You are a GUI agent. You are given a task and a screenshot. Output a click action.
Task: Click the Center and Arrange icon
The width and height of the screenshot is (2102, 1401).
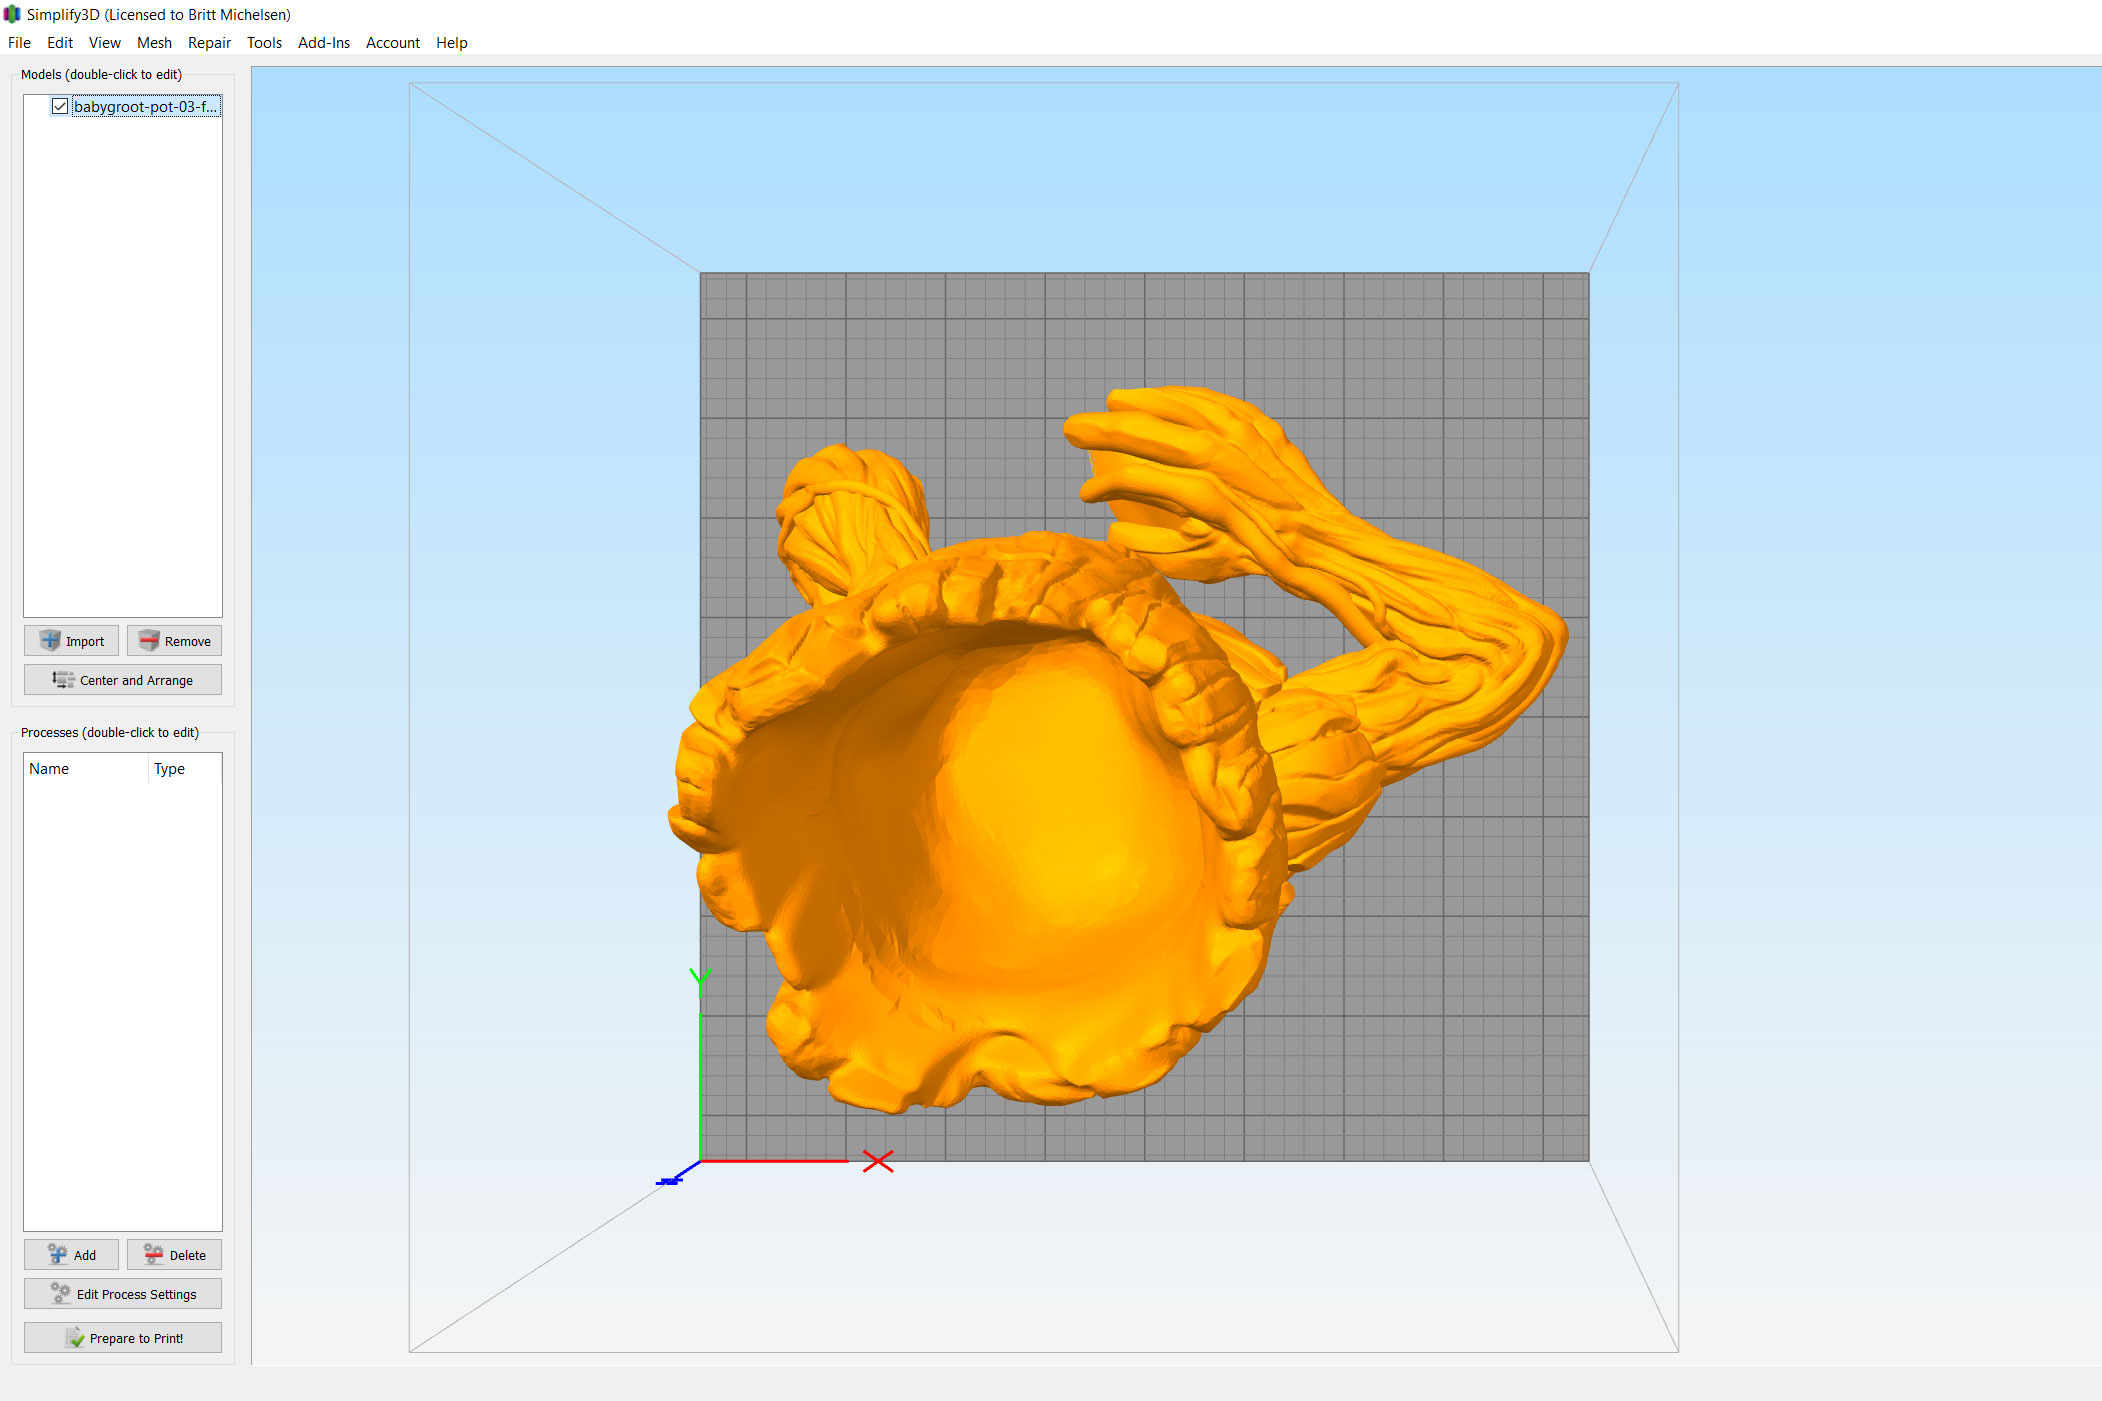(x=63, y=680)
